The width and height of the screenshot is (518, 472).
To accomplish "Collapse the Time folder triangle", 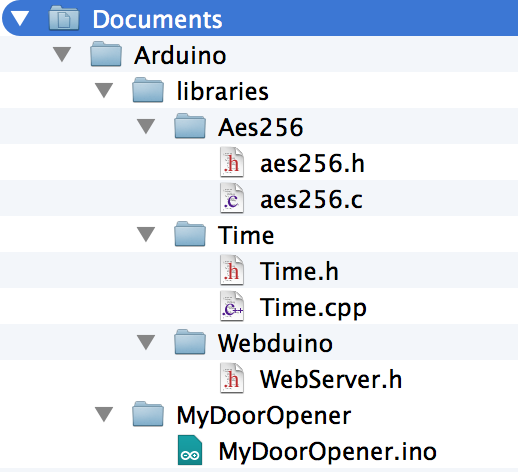I will tap(146, 234).
